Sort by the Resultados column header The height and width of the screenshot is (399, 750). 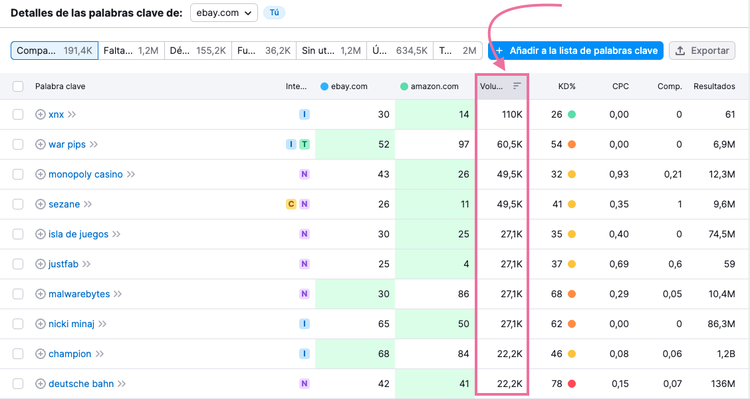[x=714, y=86]
